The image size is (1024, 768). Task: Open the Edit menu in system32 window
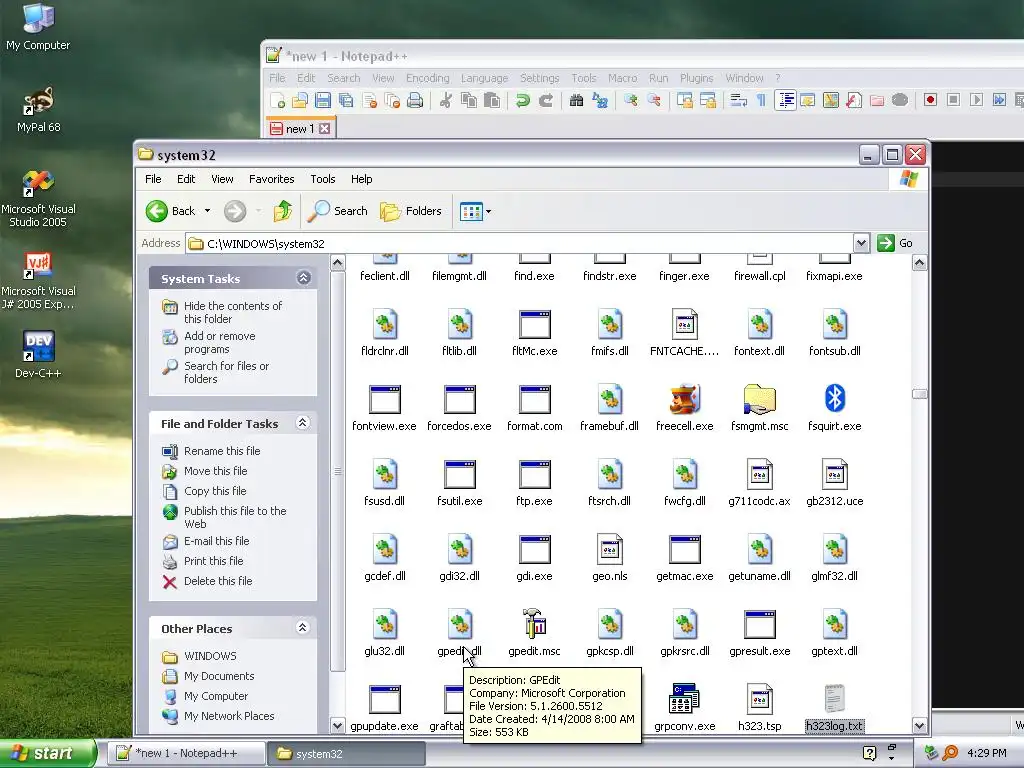click(x=186, y=179)
